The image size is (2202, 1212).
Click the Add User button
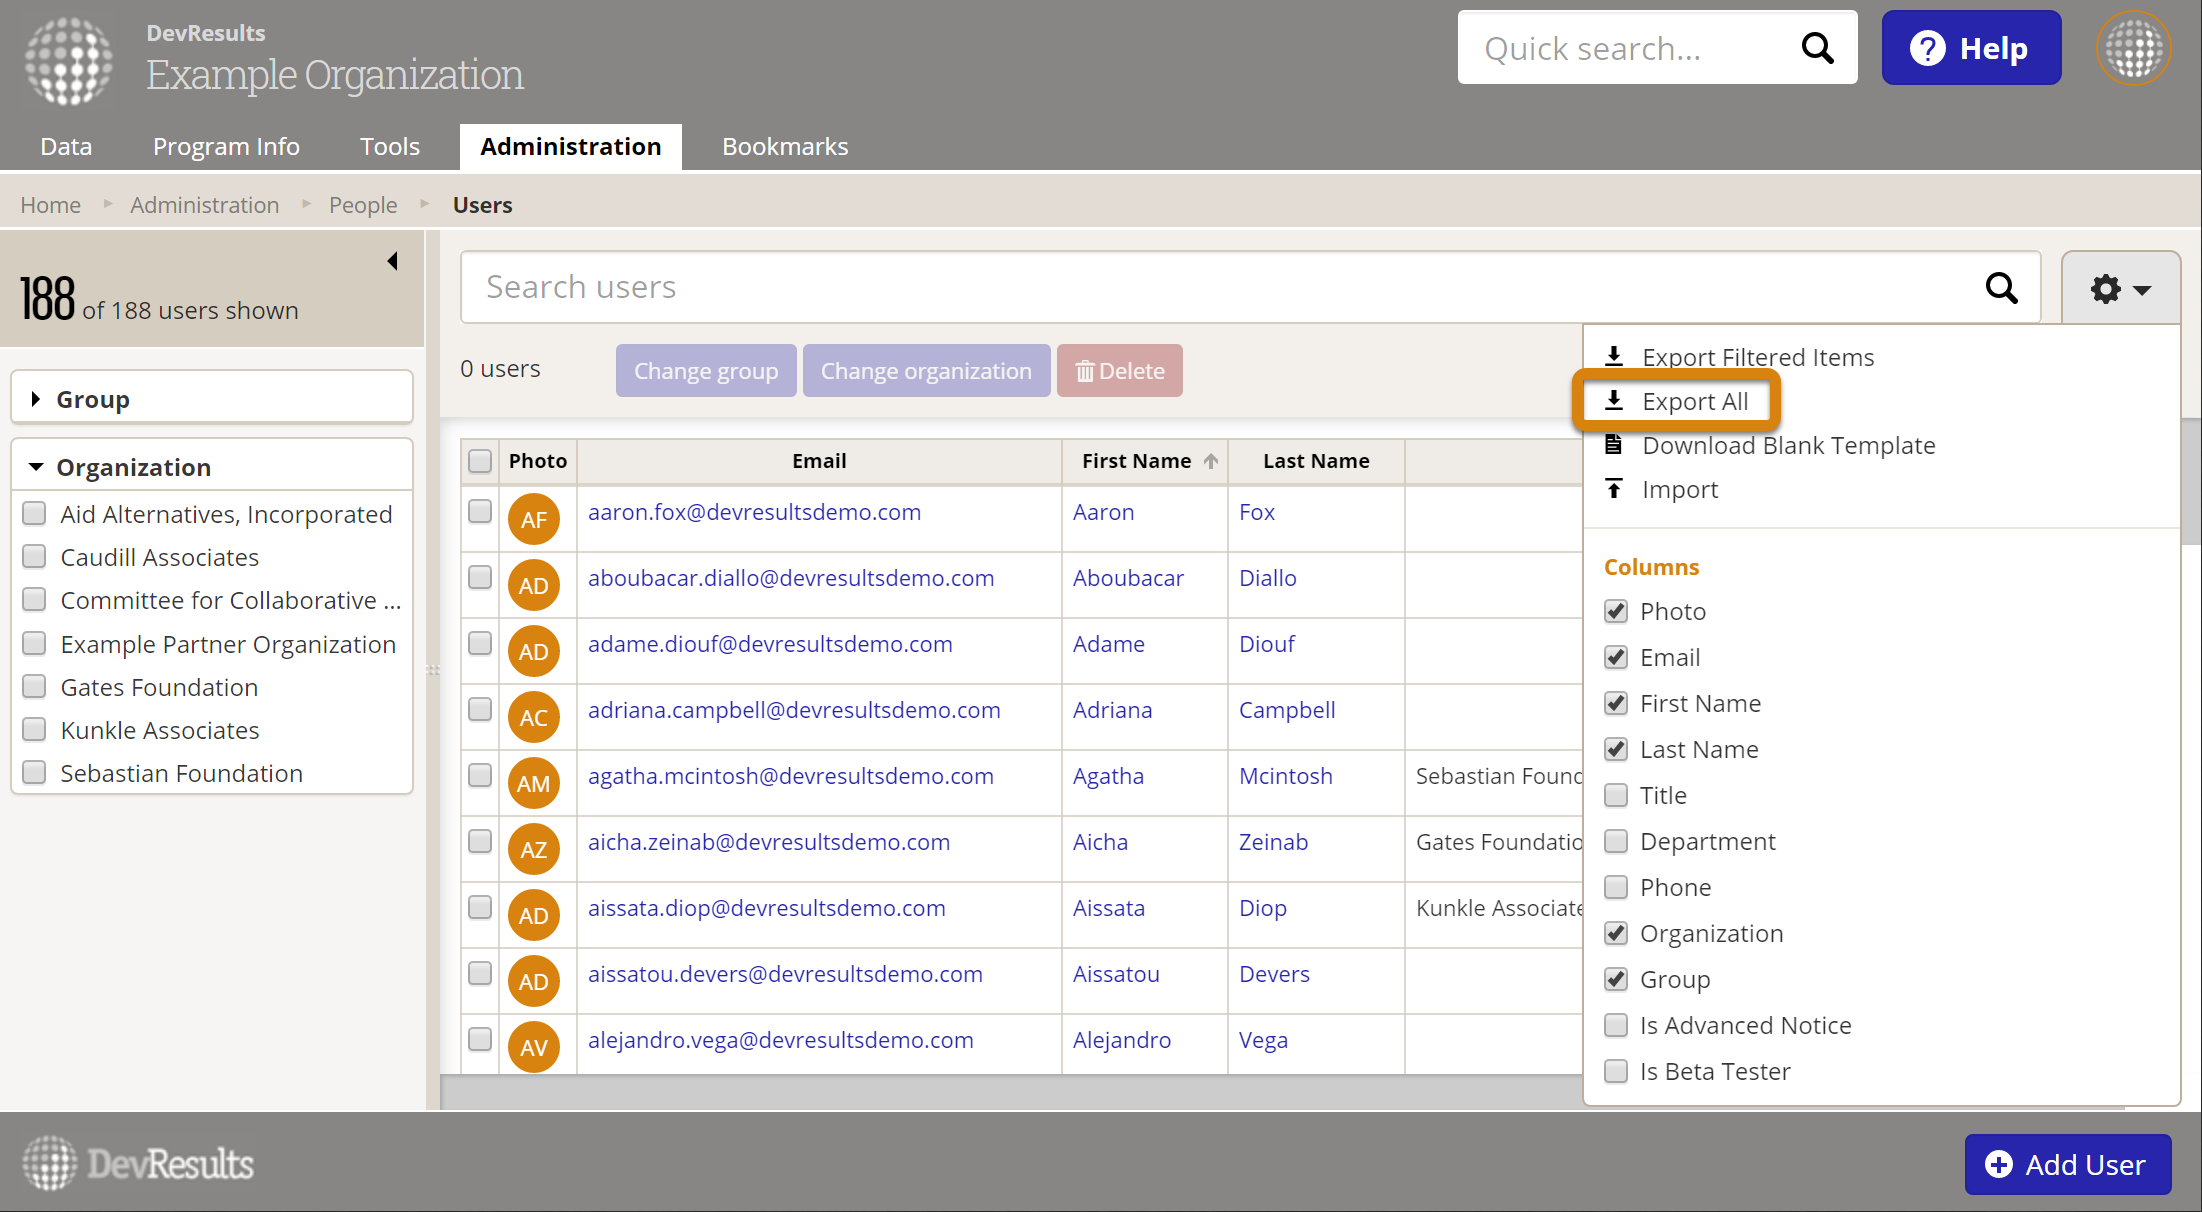[x=2067, y=1164]
